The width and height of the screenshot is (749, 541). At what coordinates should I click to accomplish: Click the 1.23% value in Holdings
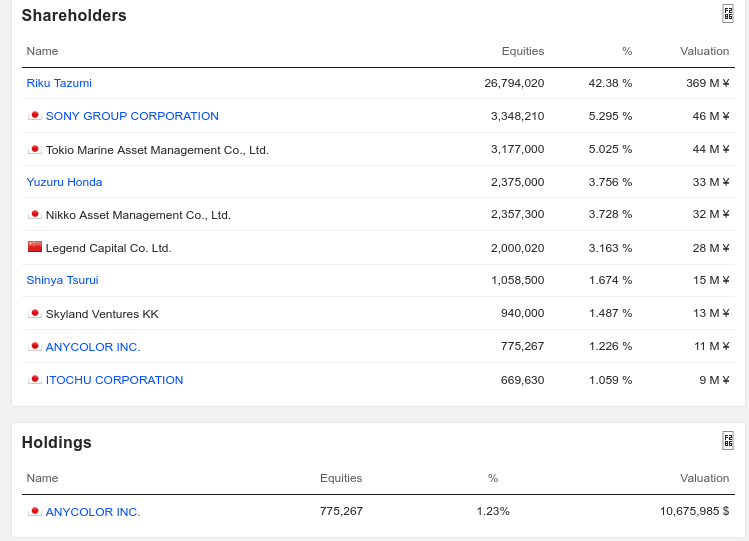click(493, 511)
